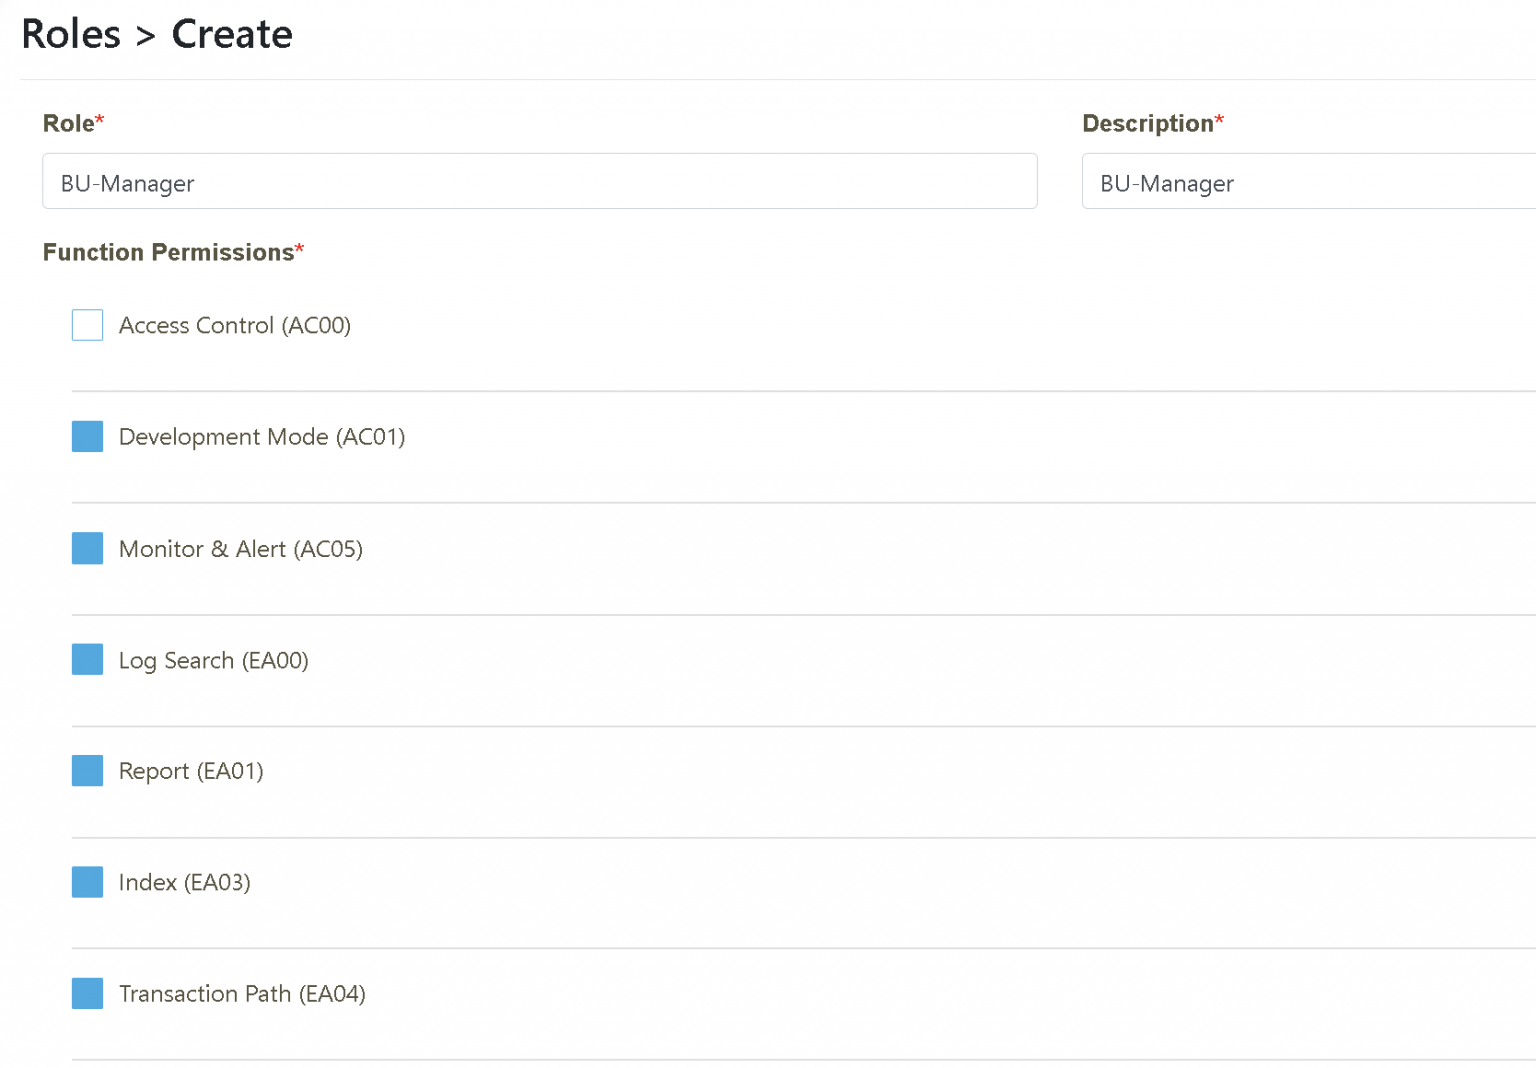Click the Roles breadcrumb link
This screenshot has width=1536, height=1068.
[71, 34]
